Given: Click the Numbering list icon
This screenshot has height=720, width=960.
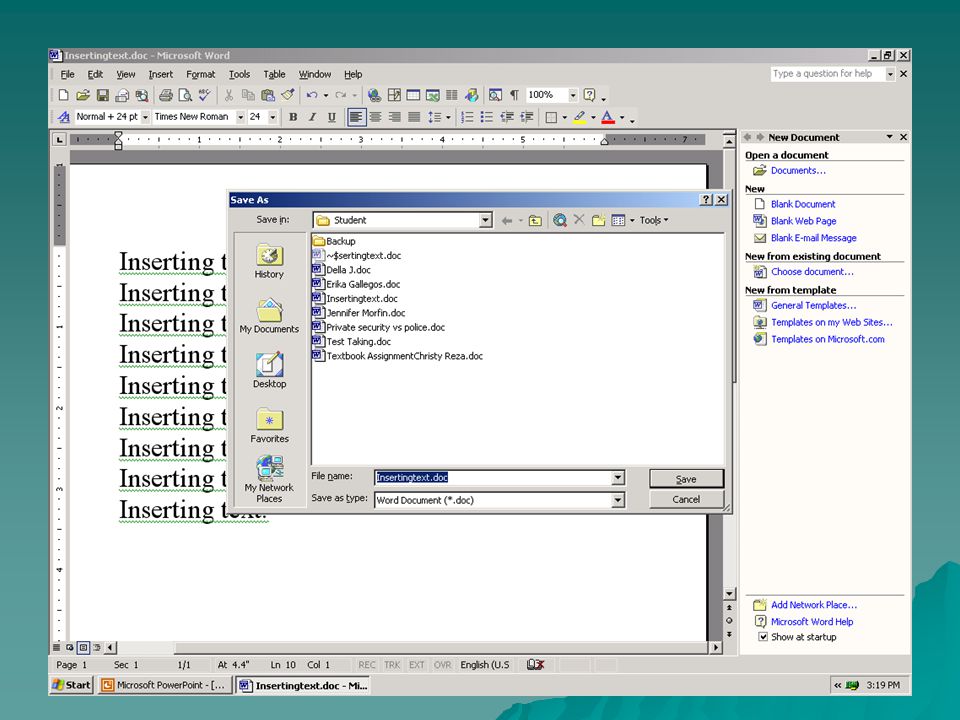Looking at the screenshot, I should point(467,117).
